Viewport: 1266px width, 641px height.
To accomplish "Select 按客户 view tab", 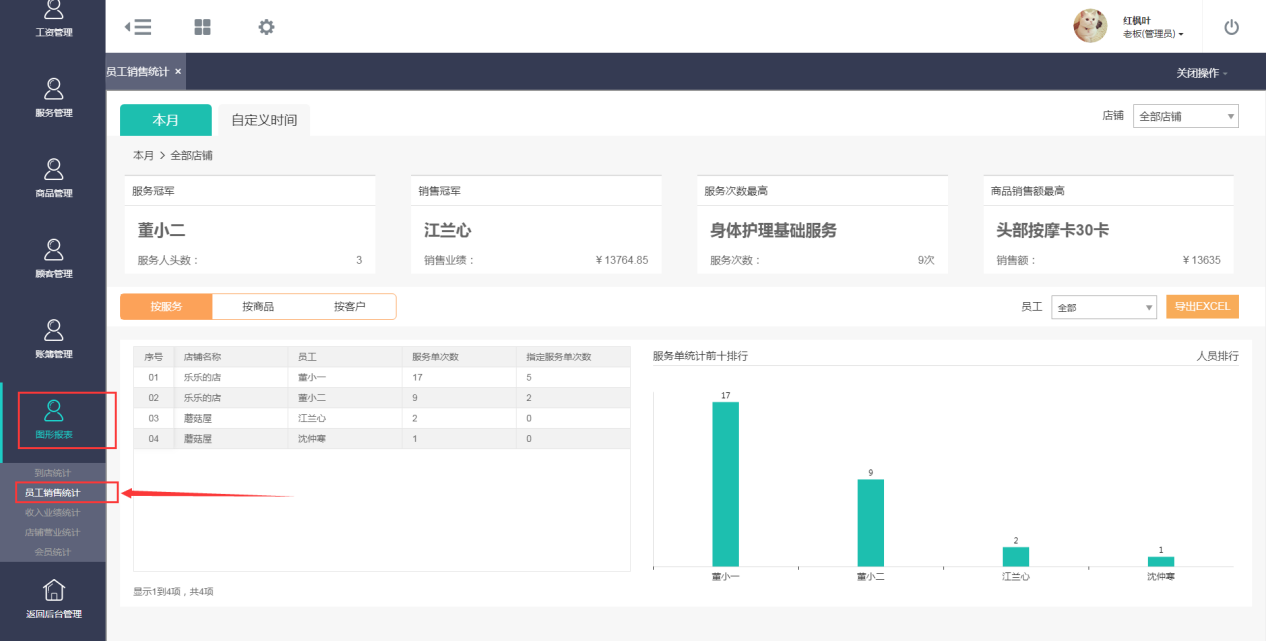I will (350, 306).
